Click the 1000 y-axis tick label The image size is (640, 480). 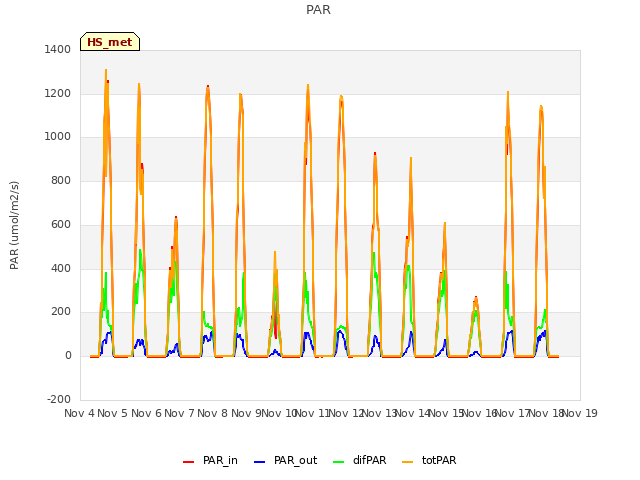tap(58, 137)
